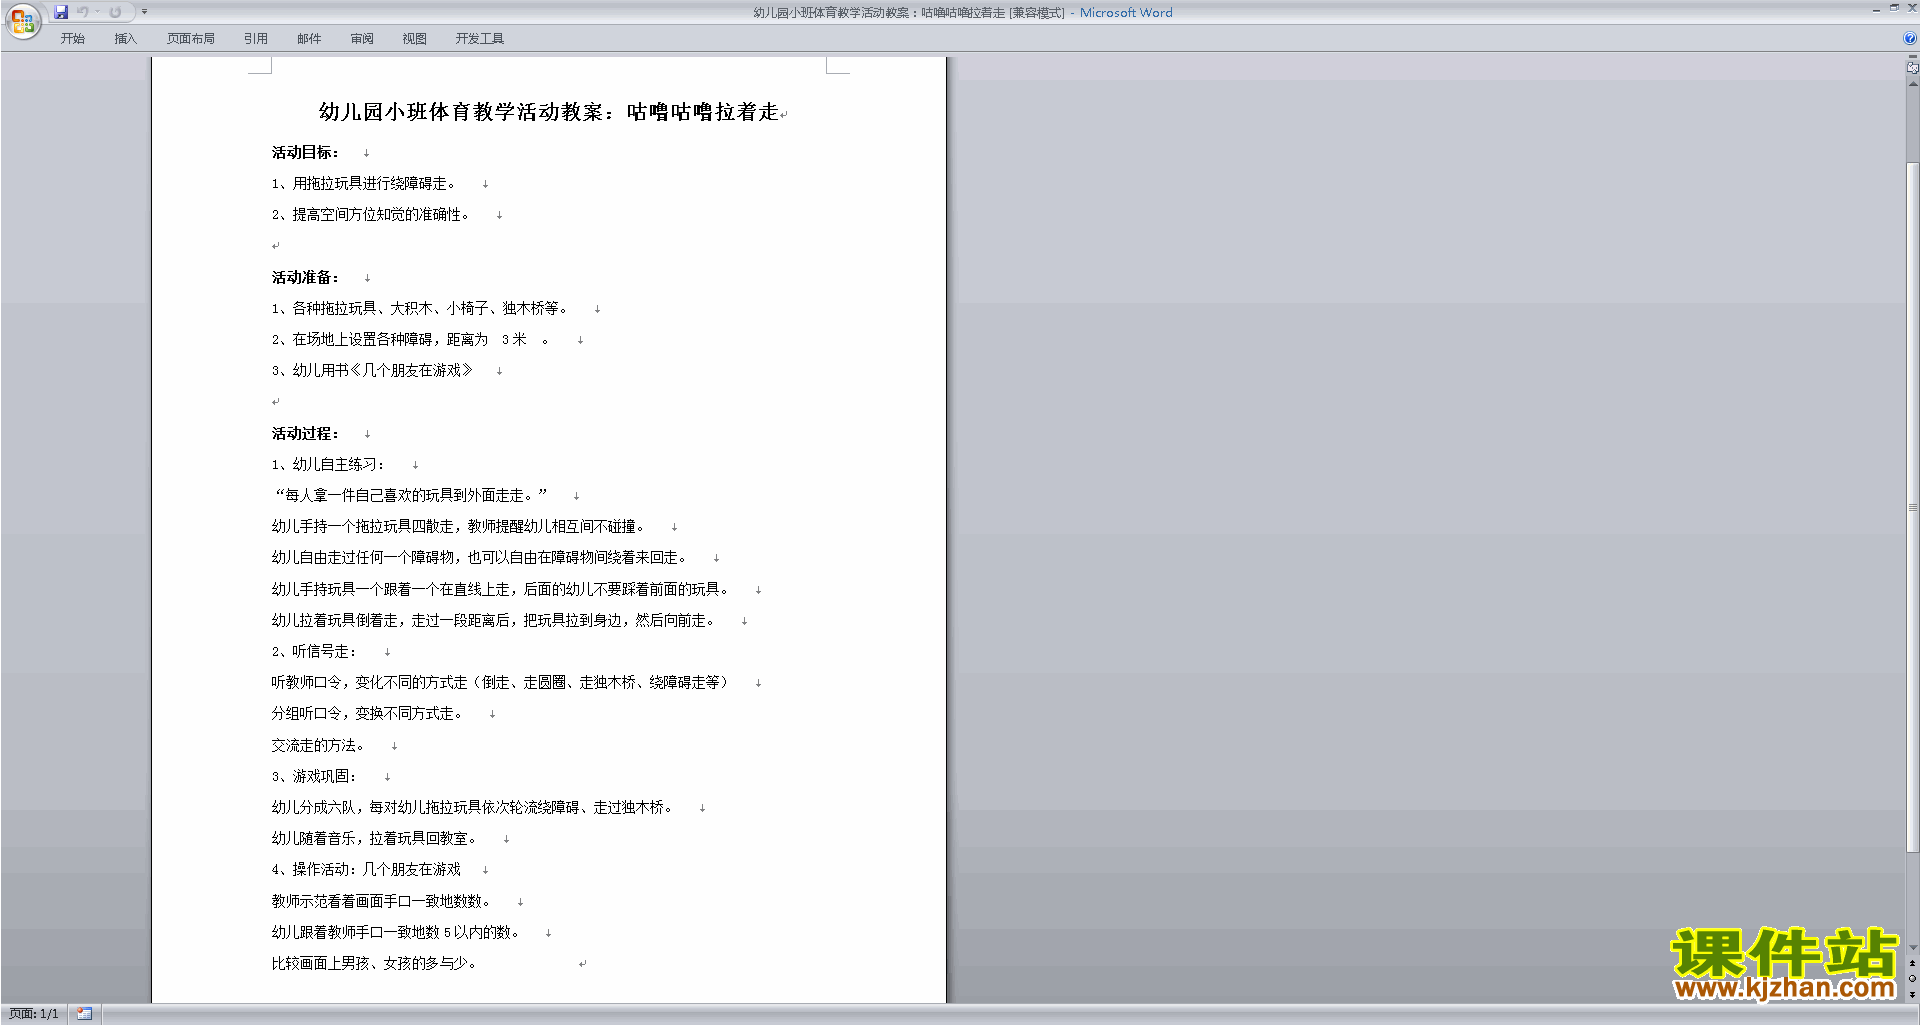This screenshot has height=1025, width=1920.
Task: Click the Redo icon
Action: pyautogui.click(x=115, y=12)
